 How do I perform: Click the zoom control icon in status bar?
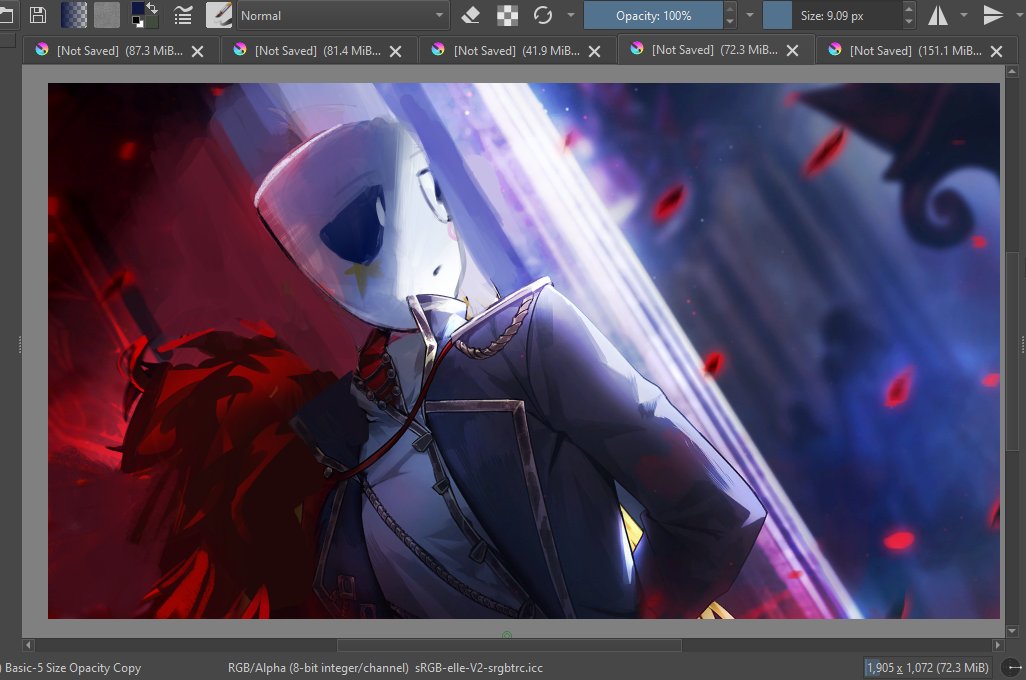pyautogui.click(x=1012, y=668)
